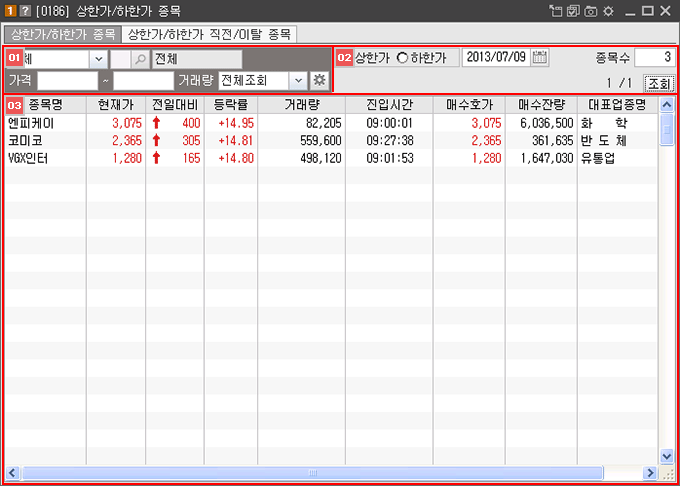The width and height of the screenshot is (680, 486).
Task: Click the window link icon in title bar
Action: 556,11
